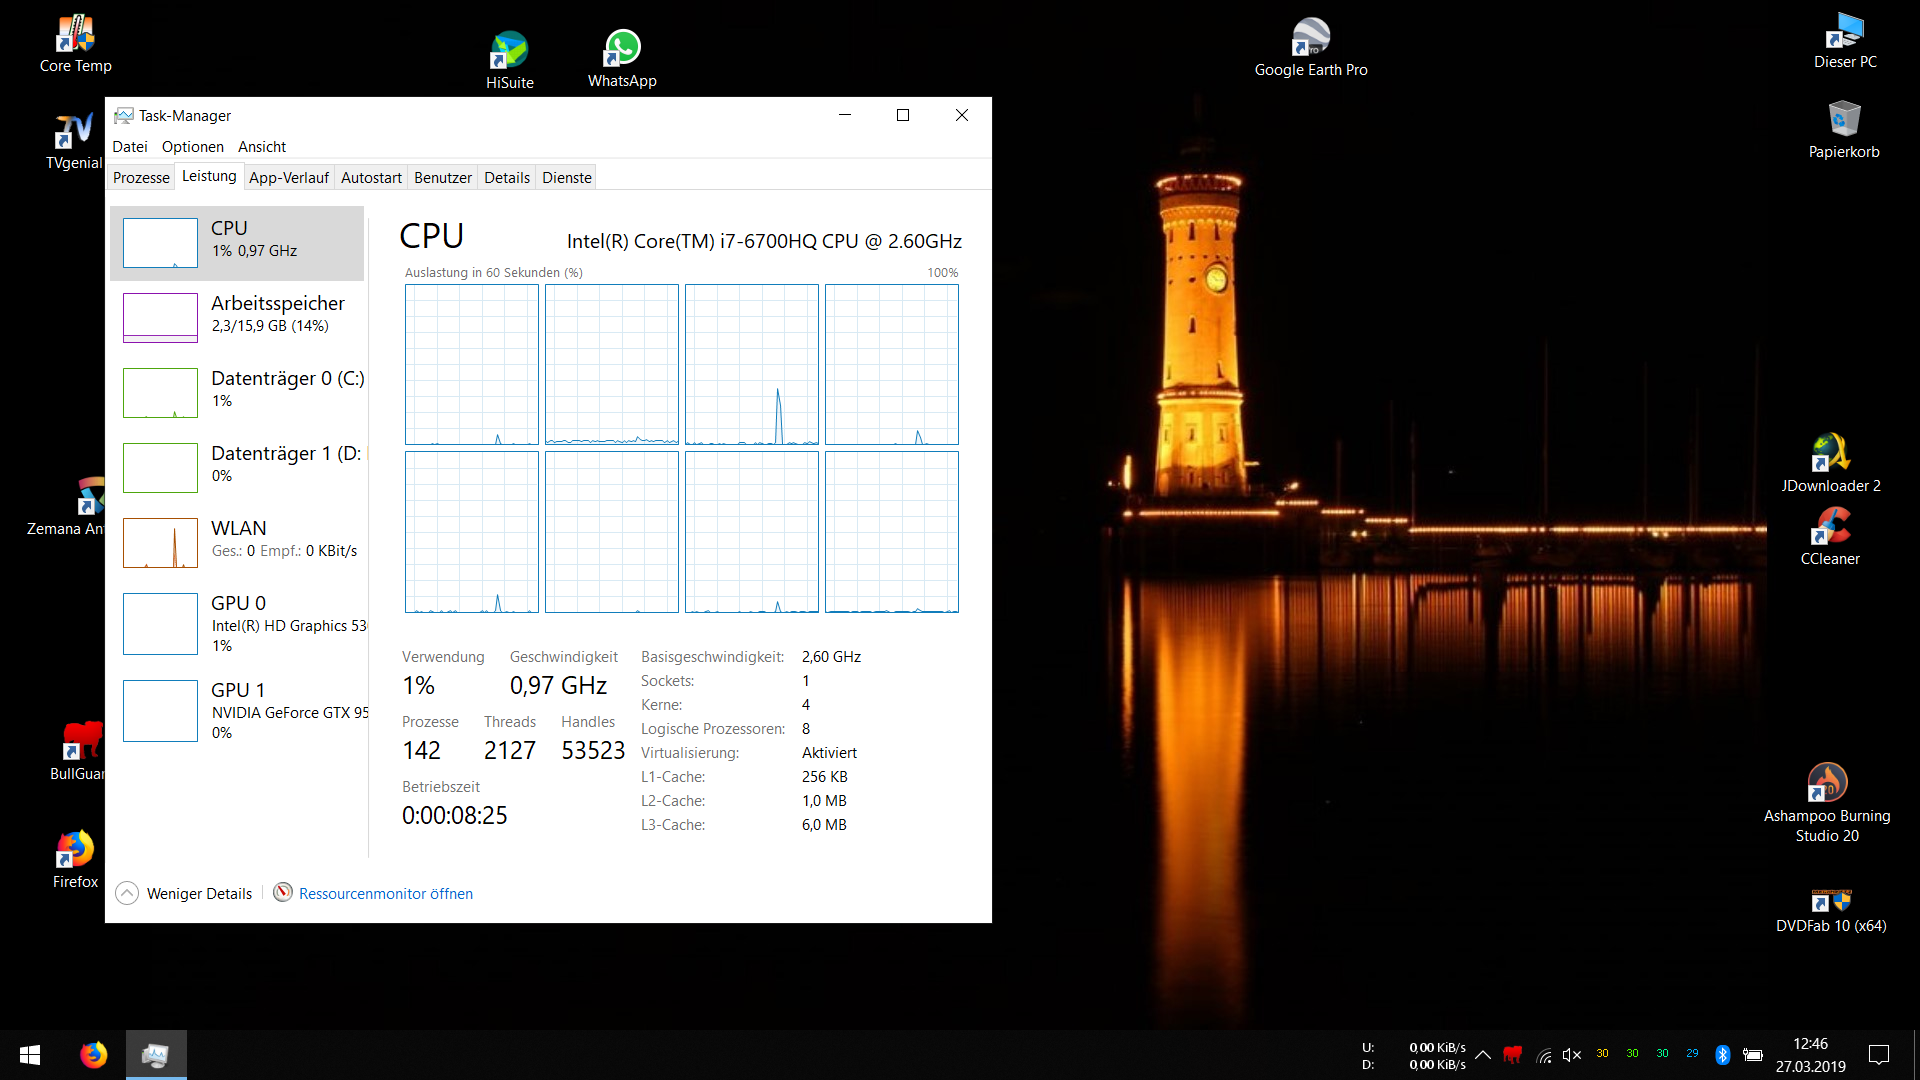Open the Autostart tab

[x=371, y=178]
